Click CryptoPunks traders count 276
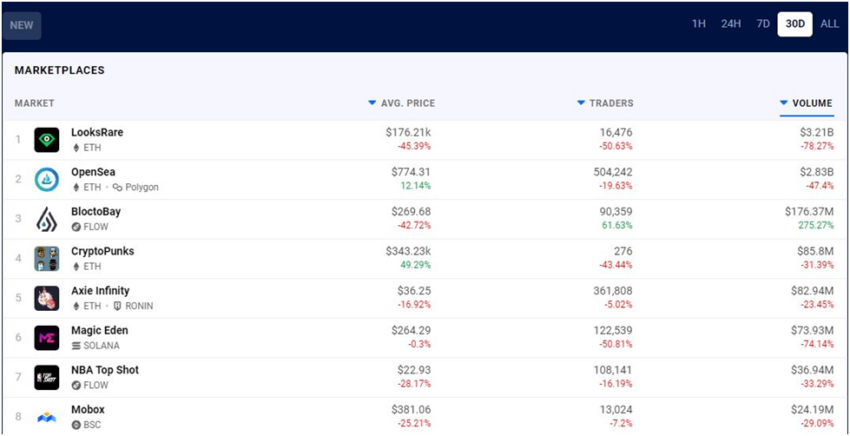The height and width of the screenshot is (436, 850). point(622,251)
